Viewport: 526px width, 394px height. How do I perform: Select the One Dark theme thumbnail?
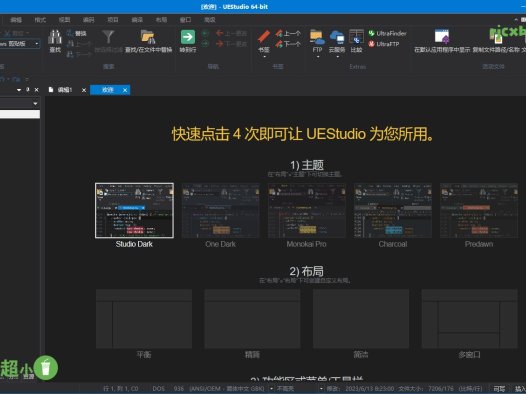tap(220, 211)
